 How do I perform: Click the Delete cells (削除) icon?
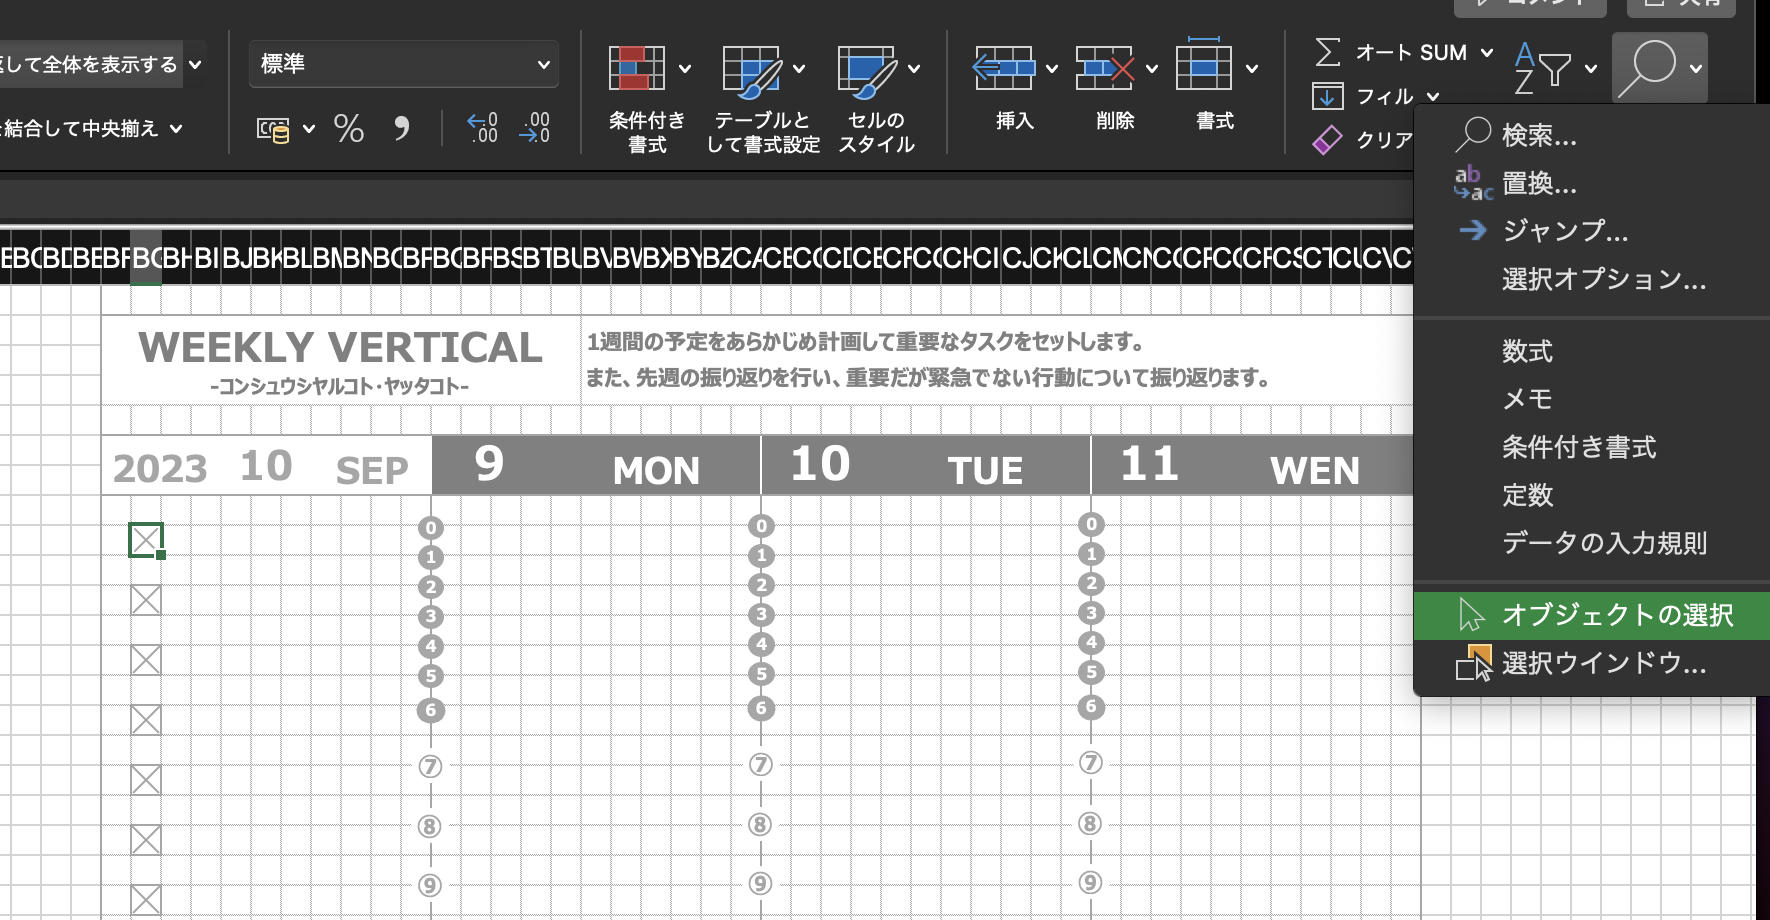(1104, 69)
